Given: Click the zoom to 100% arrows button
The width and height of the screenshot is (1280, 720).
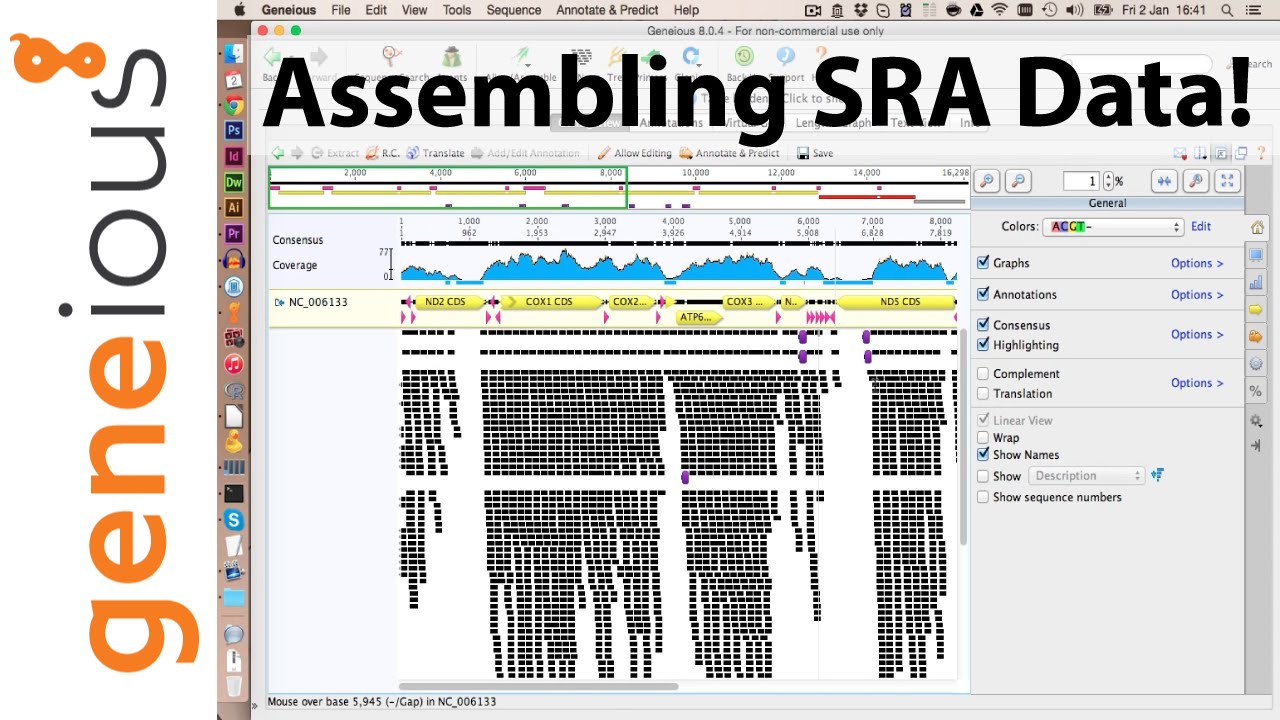Looking at the screenshot, I should tap(1164, 181).
